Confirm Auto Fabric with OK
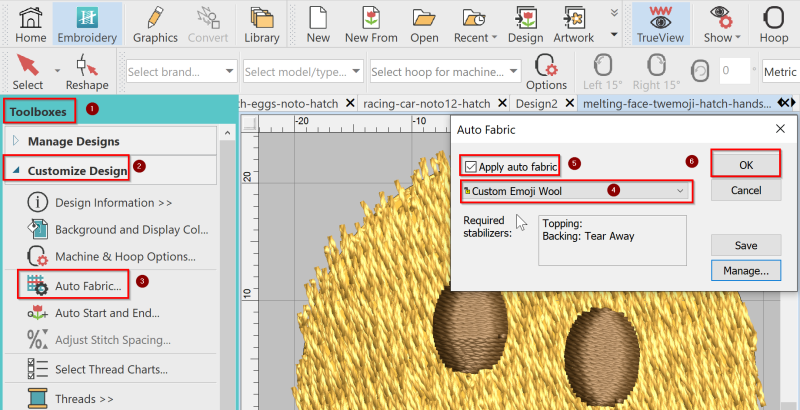This screenshot has height=410, width=800. pos(745,165)
